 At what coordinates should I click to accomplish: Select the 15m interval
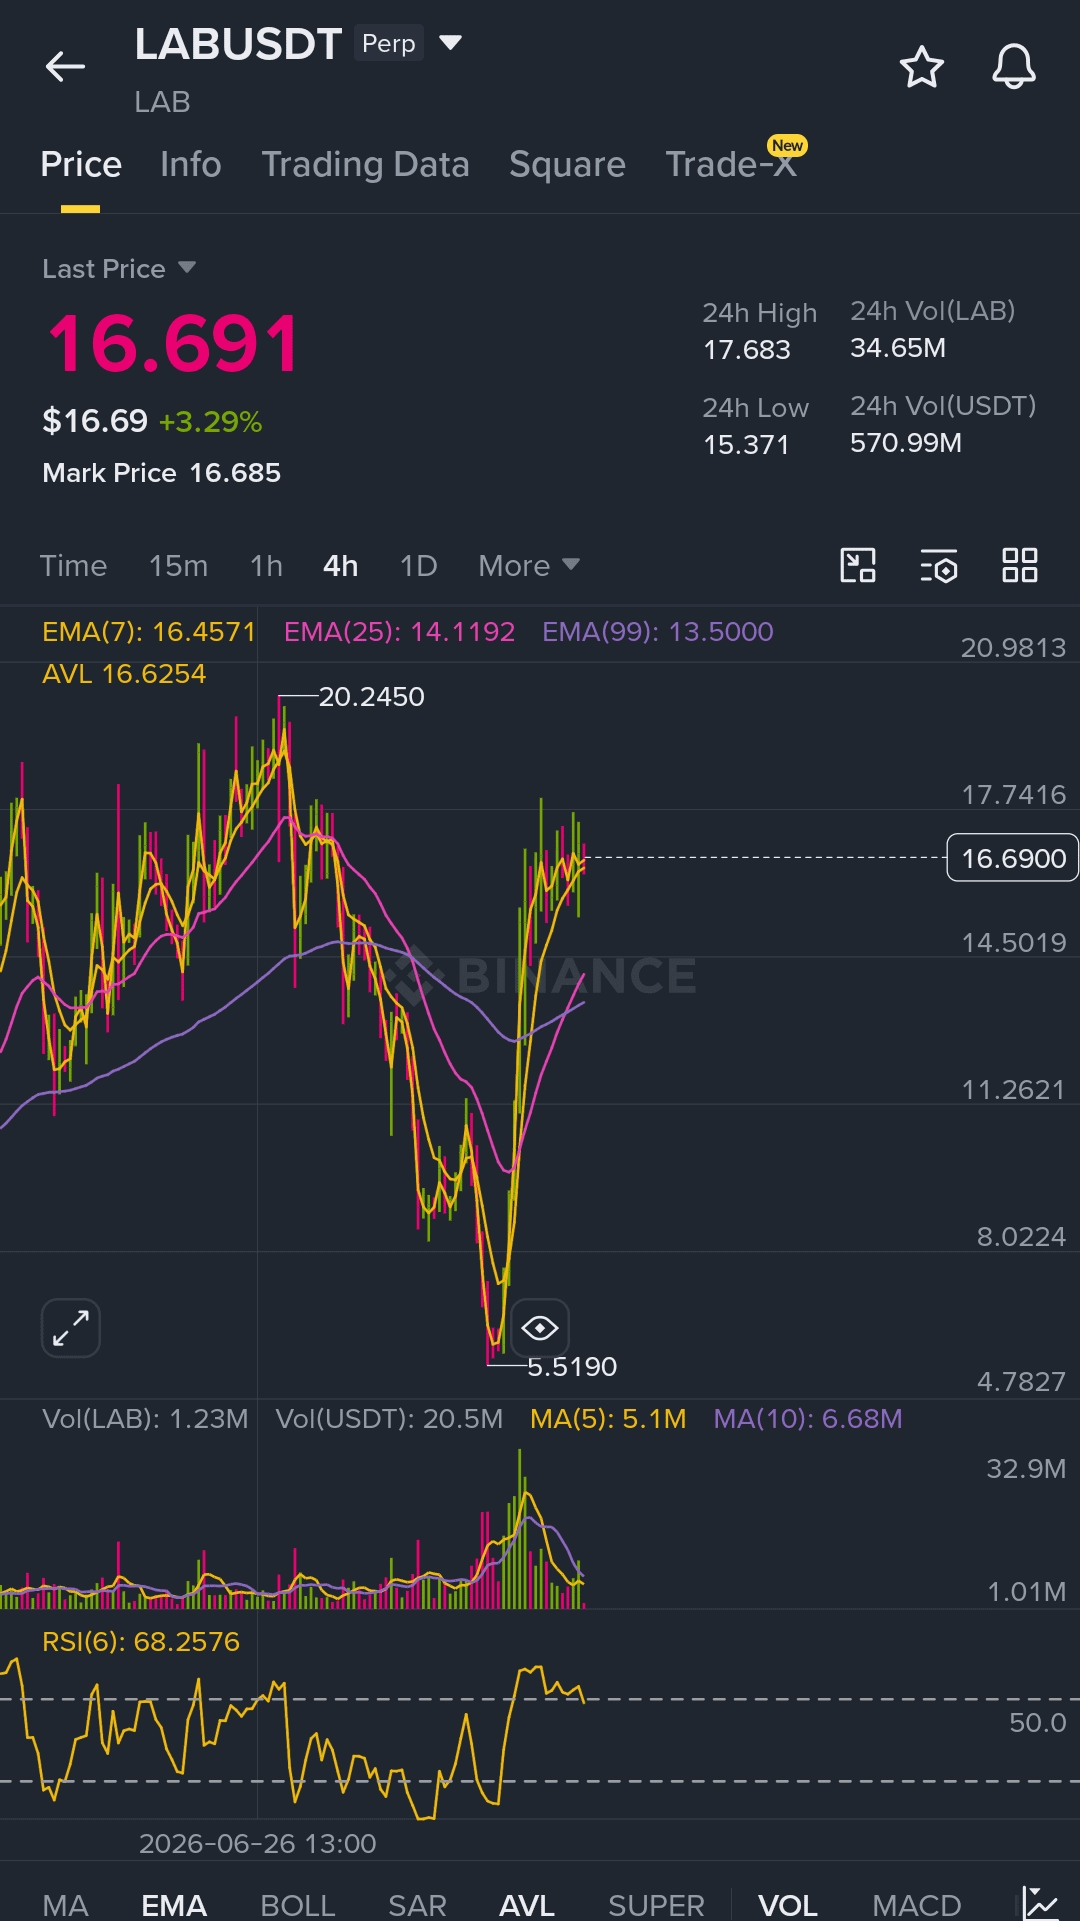coord(179,566)
